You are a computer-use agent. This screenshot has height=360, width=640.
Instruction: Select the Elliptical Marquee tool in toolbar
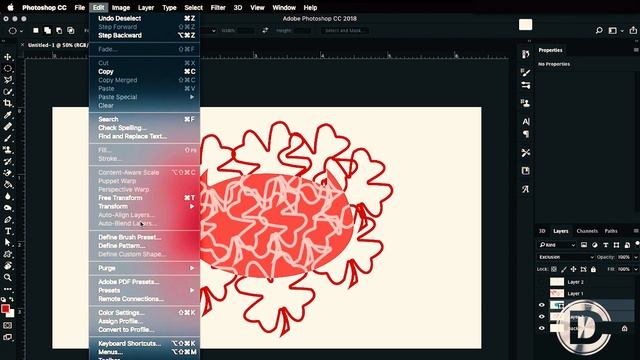click(x=8, y=69)
